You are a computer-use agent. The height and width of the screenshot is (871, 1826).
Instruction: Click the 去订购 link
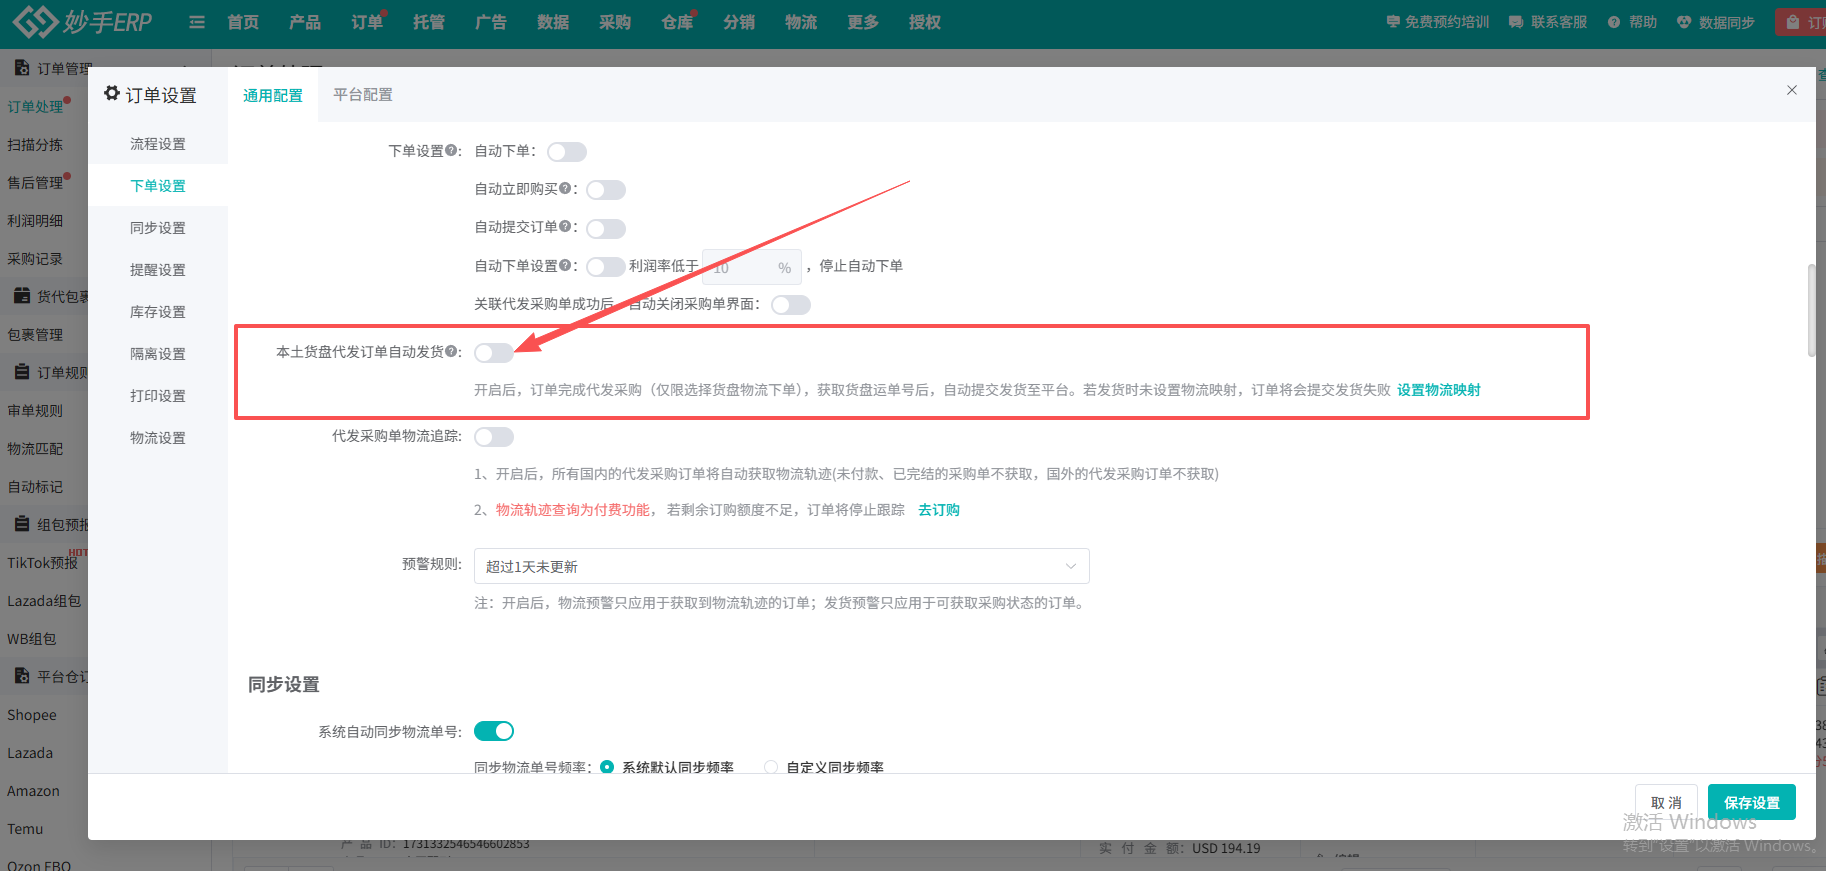(939, 510)
